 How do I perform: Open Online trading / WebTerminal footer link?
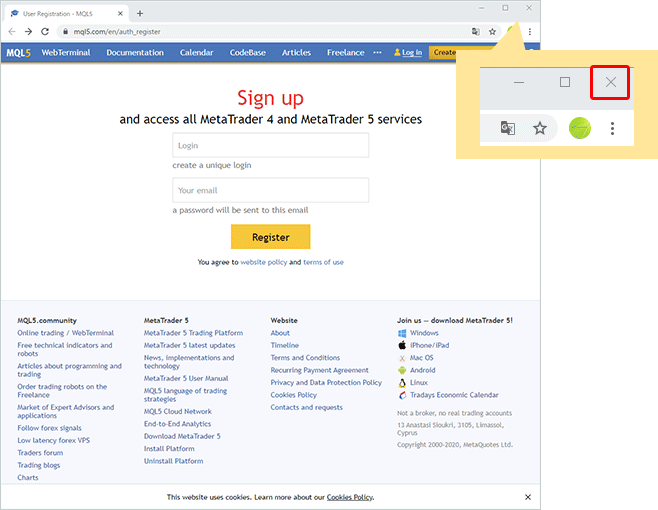tap(65, 333)
